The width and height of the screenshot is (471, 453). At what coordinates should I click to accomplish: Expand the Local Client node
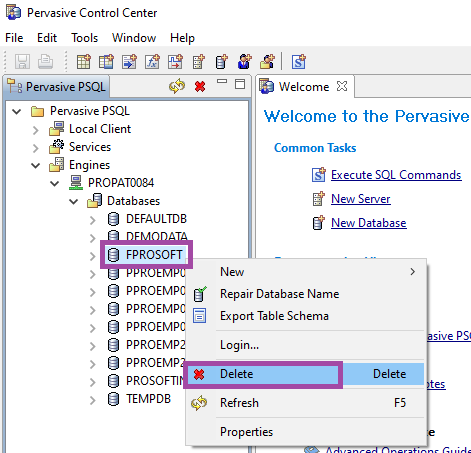click(36, 130)
